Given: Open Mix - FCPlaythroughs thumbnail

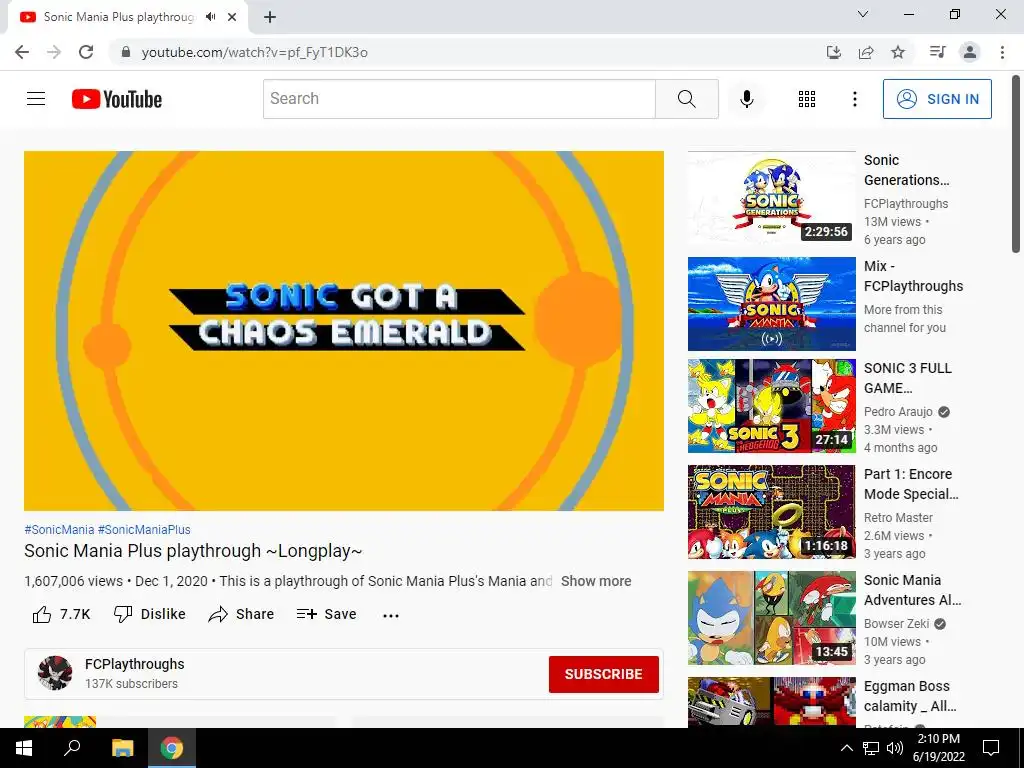Looking at the screenshot, I should pos(771,304).
